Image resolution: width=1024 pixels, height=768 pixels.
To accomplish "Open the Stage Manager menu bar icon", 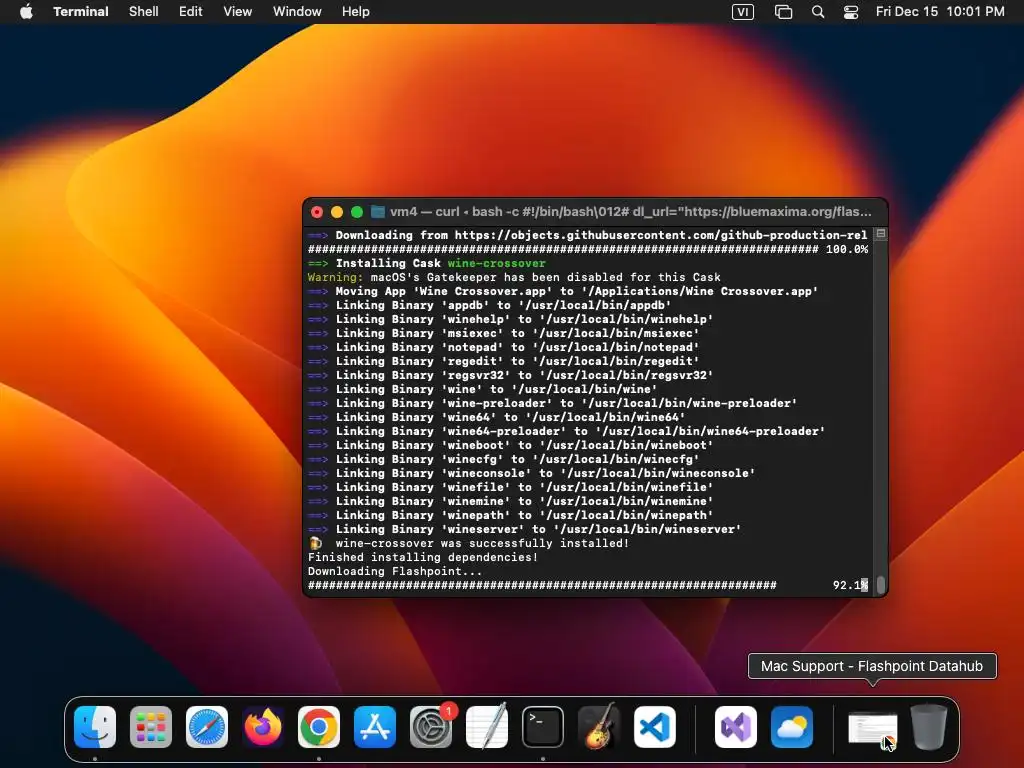I will click(783, 12).
